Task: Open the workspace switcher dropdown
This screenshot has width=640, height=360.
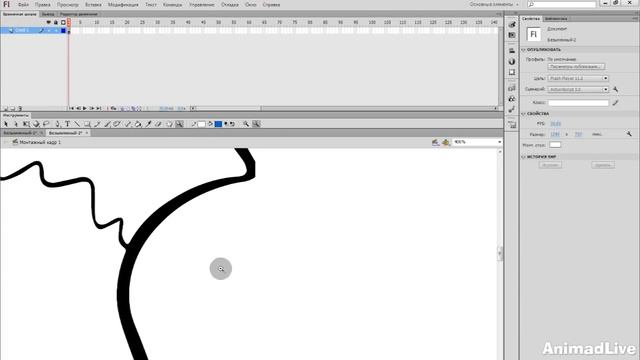Action: (x=494, y=4)
